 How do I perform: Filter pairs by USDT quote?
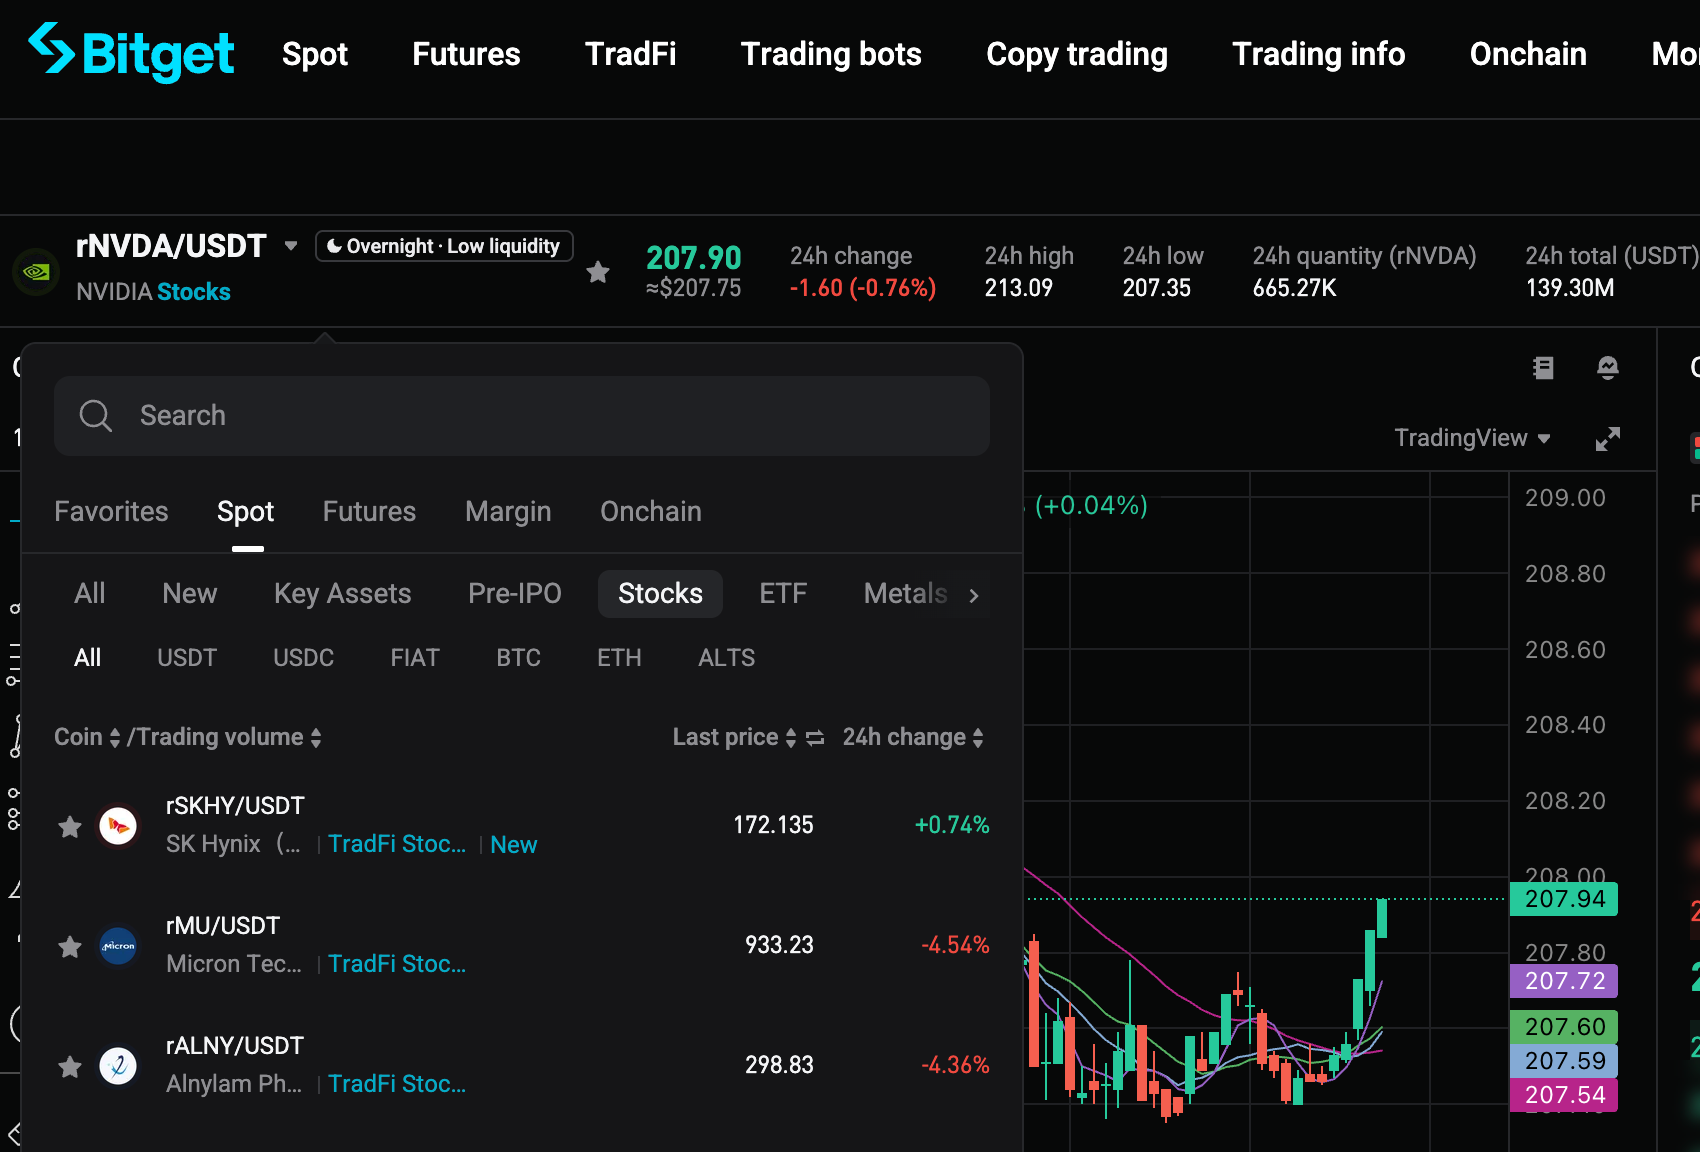187,658
